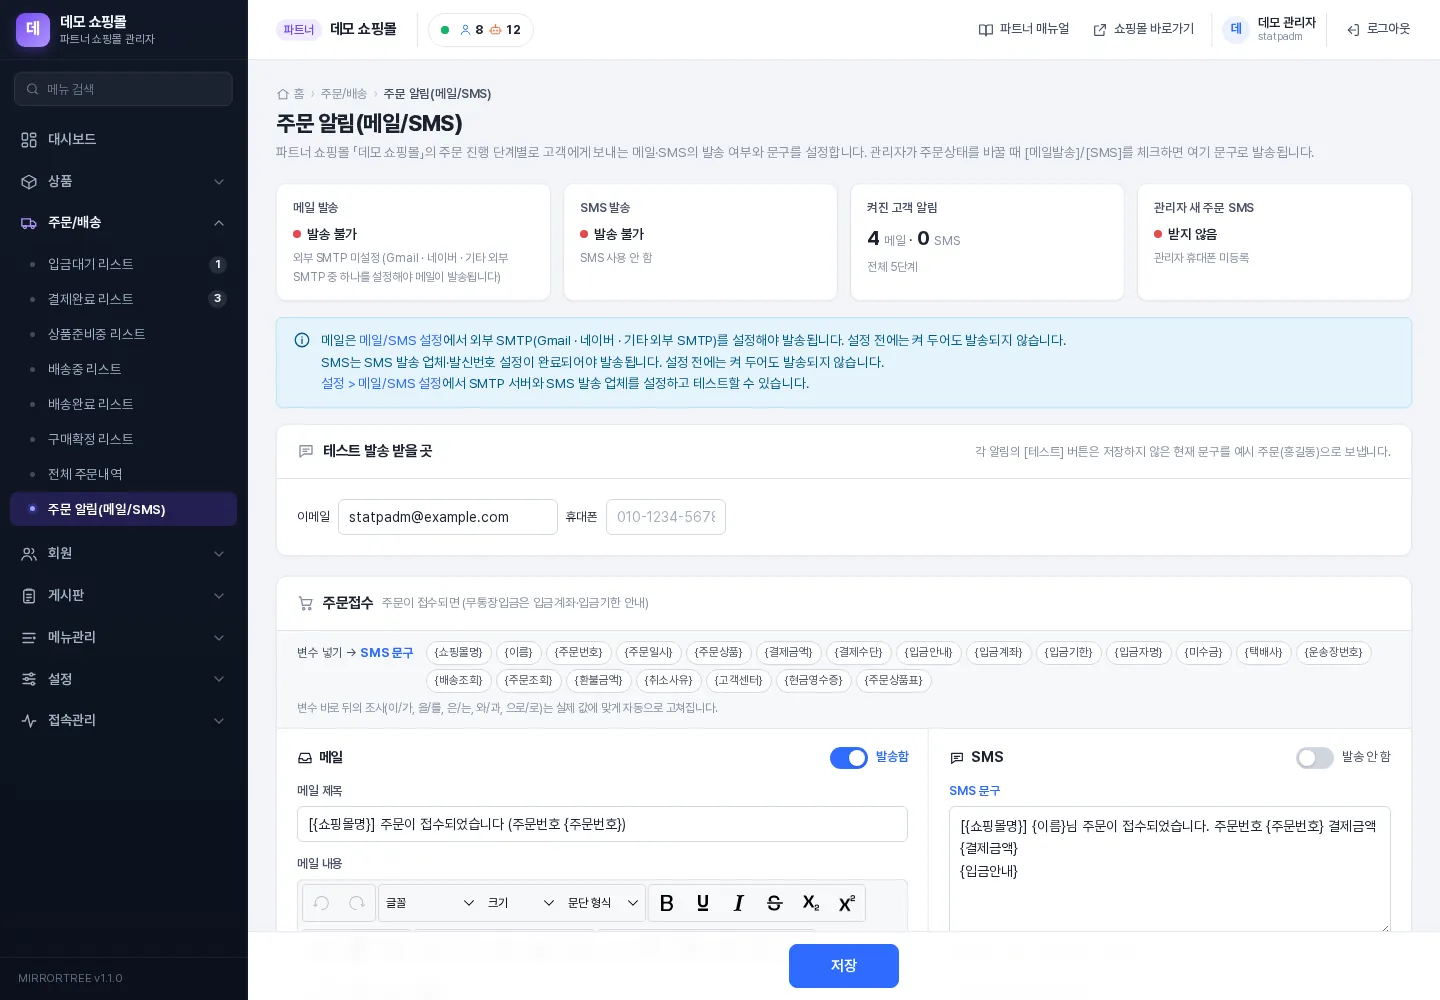
Task: Collapse the 주문/배송 sidebar section
Action: 219,223
